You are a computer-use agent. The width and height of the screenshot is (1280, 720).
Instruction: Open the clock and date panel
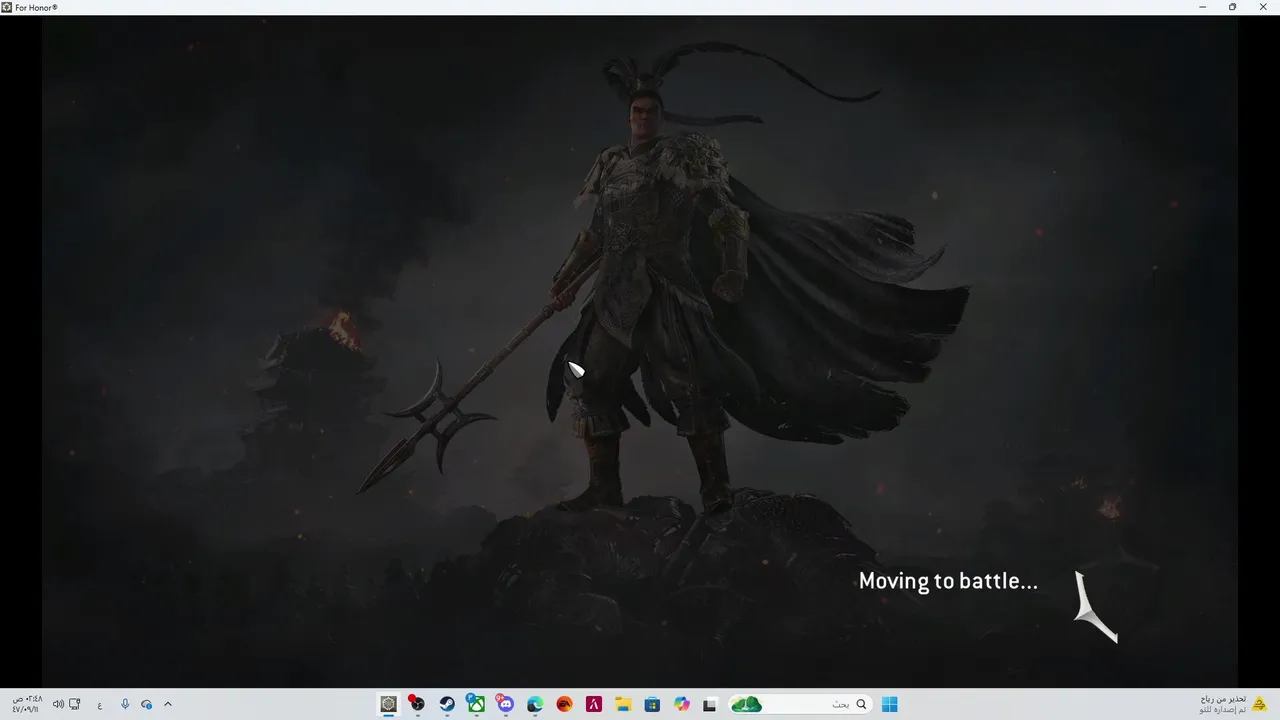pos(25,704)
